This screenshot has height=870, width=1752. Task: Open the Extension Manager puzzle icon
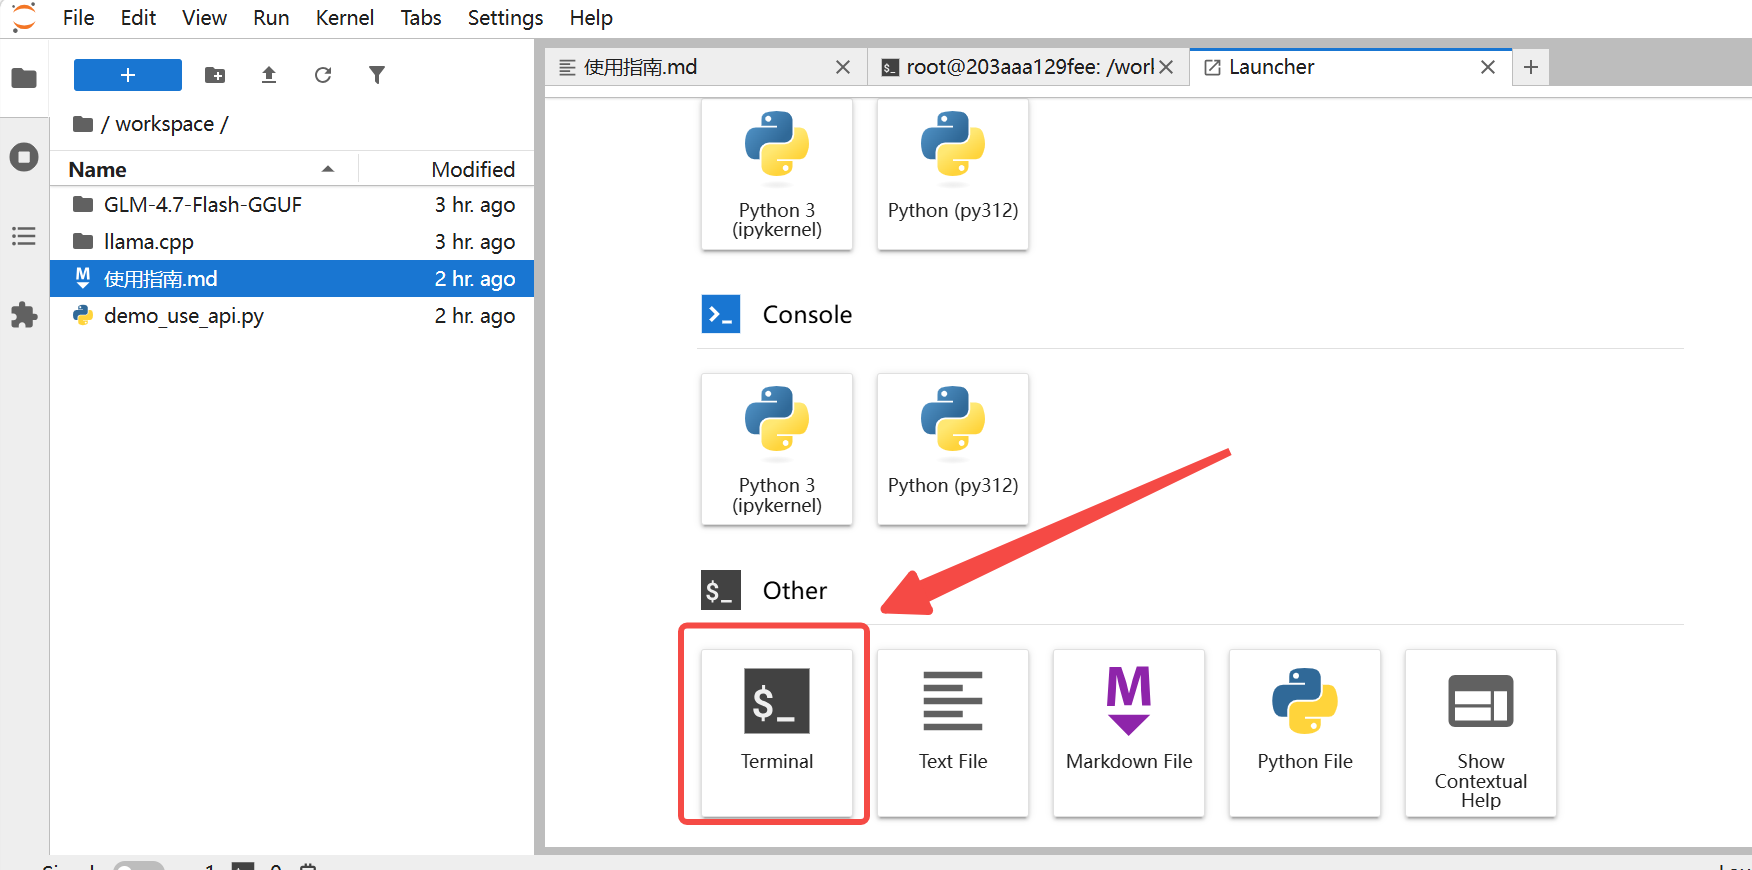pyautogui.click(x=24, y=316)
